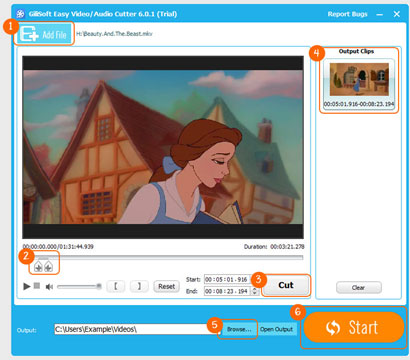The height and width of the screenshot is (360, 410).
Task: Click the playback position time text
Action: pos(58,247)
